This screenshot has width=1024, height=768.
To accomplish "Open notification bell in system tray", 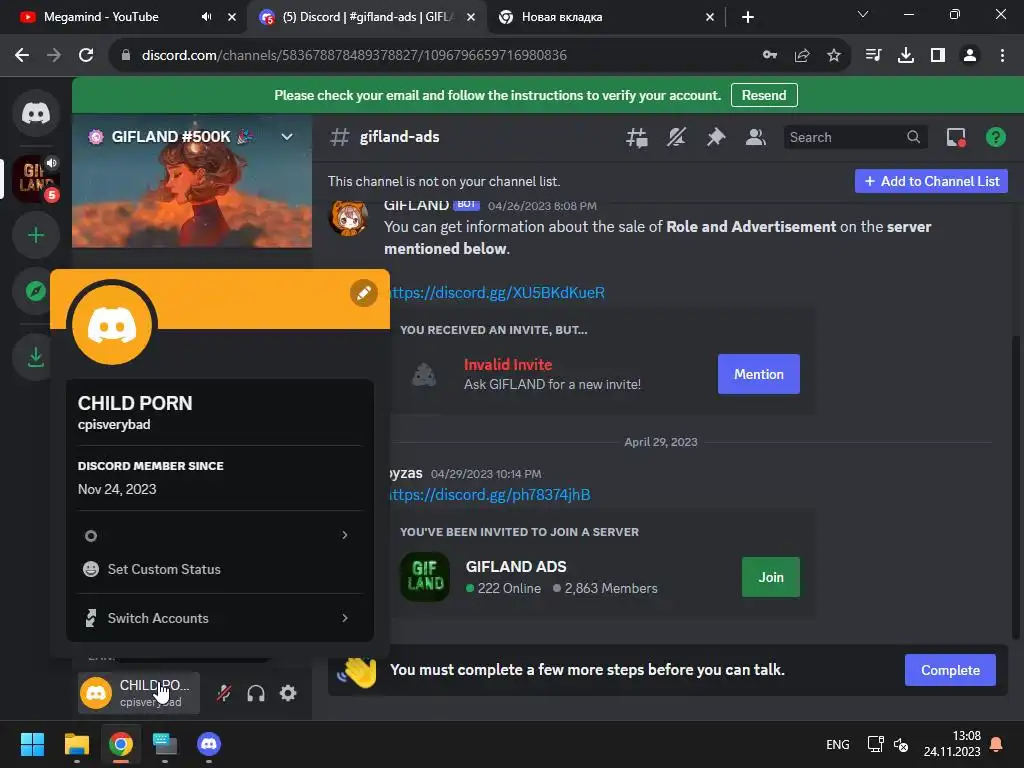I will point(997,744).
